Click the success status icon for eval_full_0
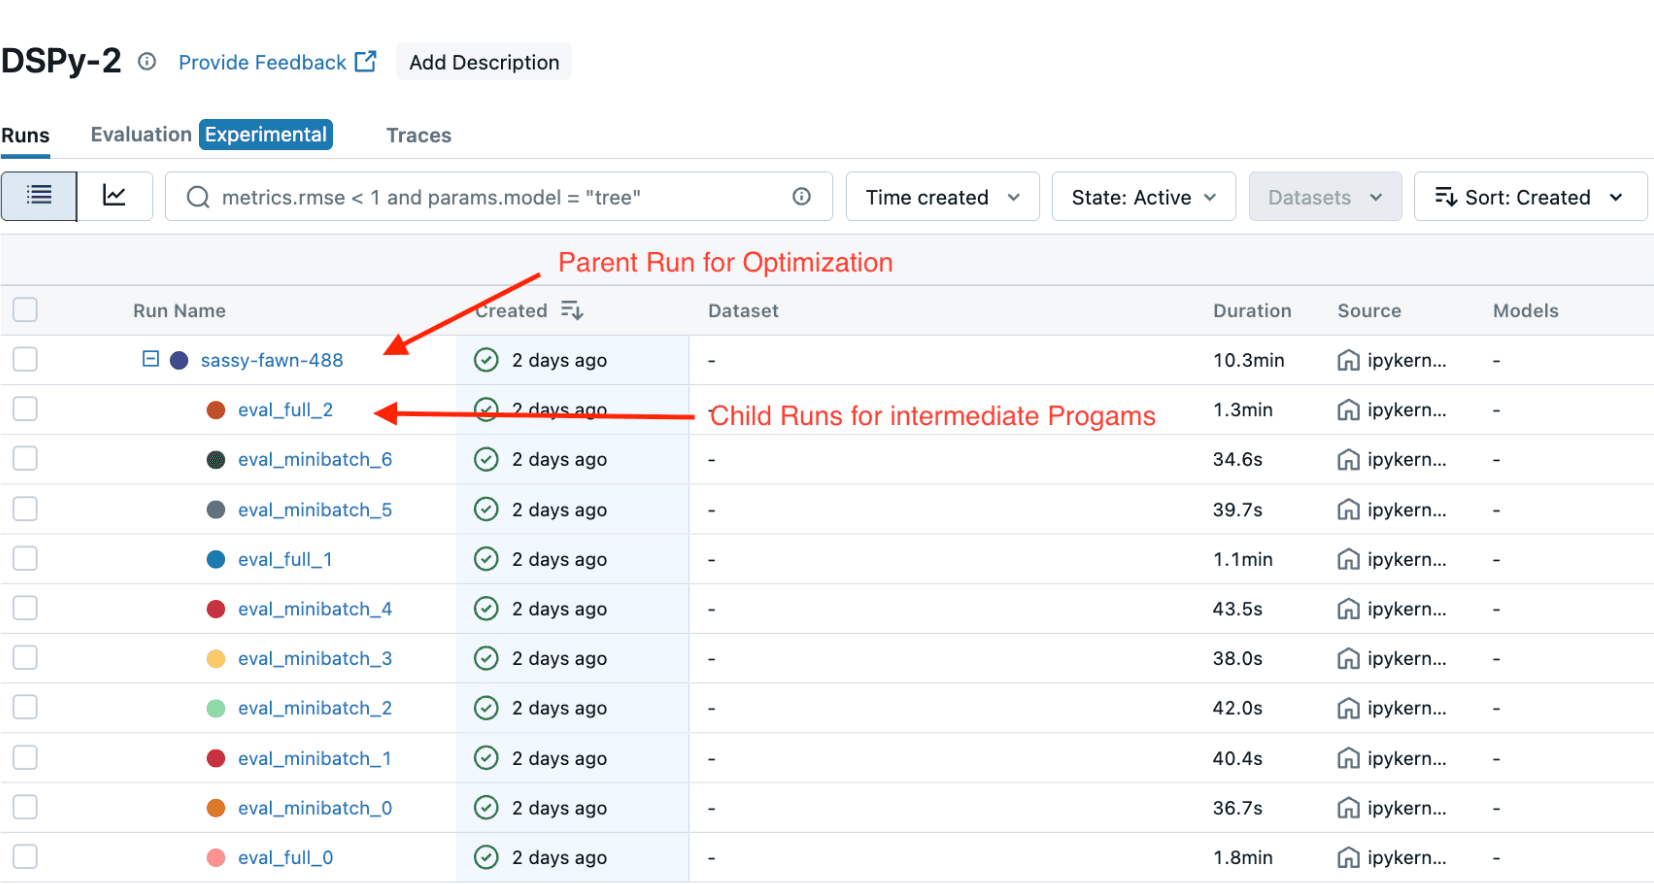Screen dimensions: 1654x884 (486, 857)
